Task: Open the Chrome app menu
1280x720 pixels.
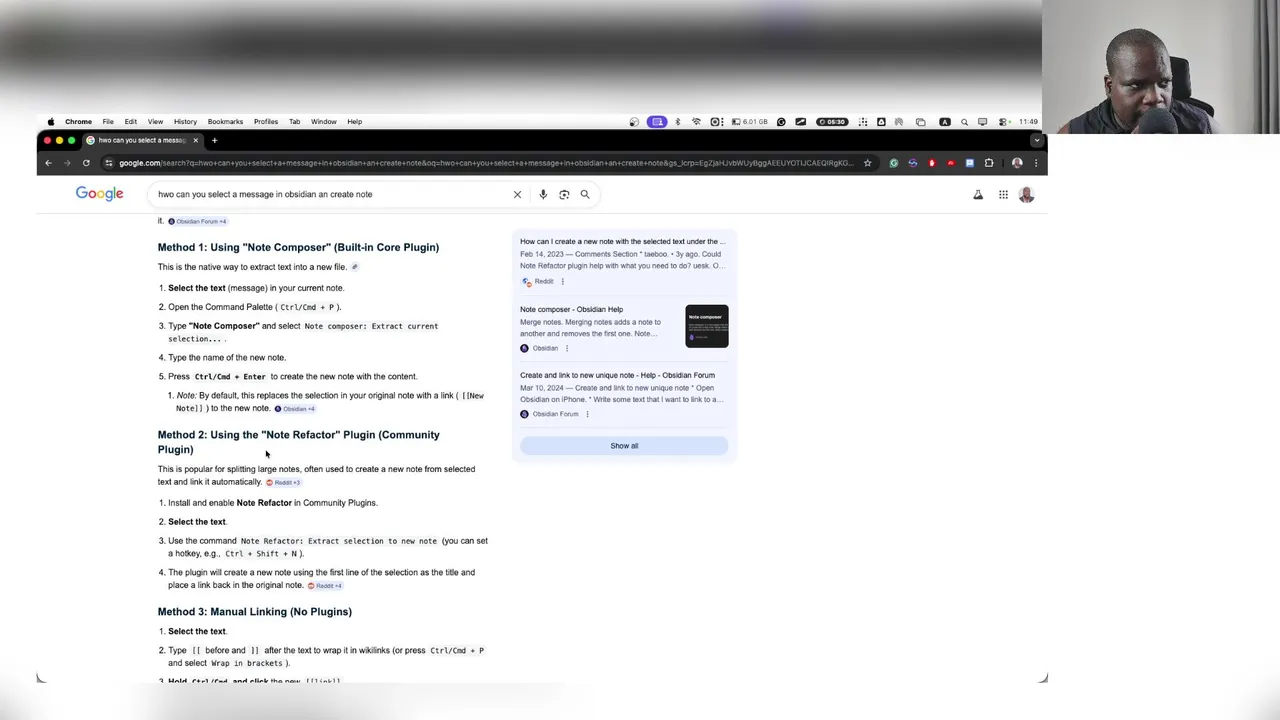Action: 78,122
